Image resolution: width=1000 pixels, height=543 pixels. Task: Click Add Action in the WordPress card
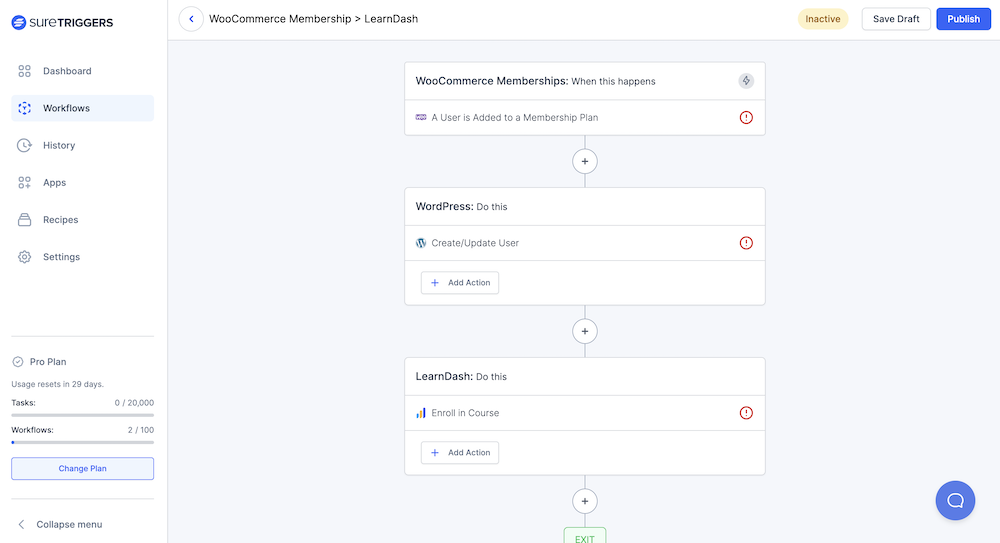pos(460,283)
